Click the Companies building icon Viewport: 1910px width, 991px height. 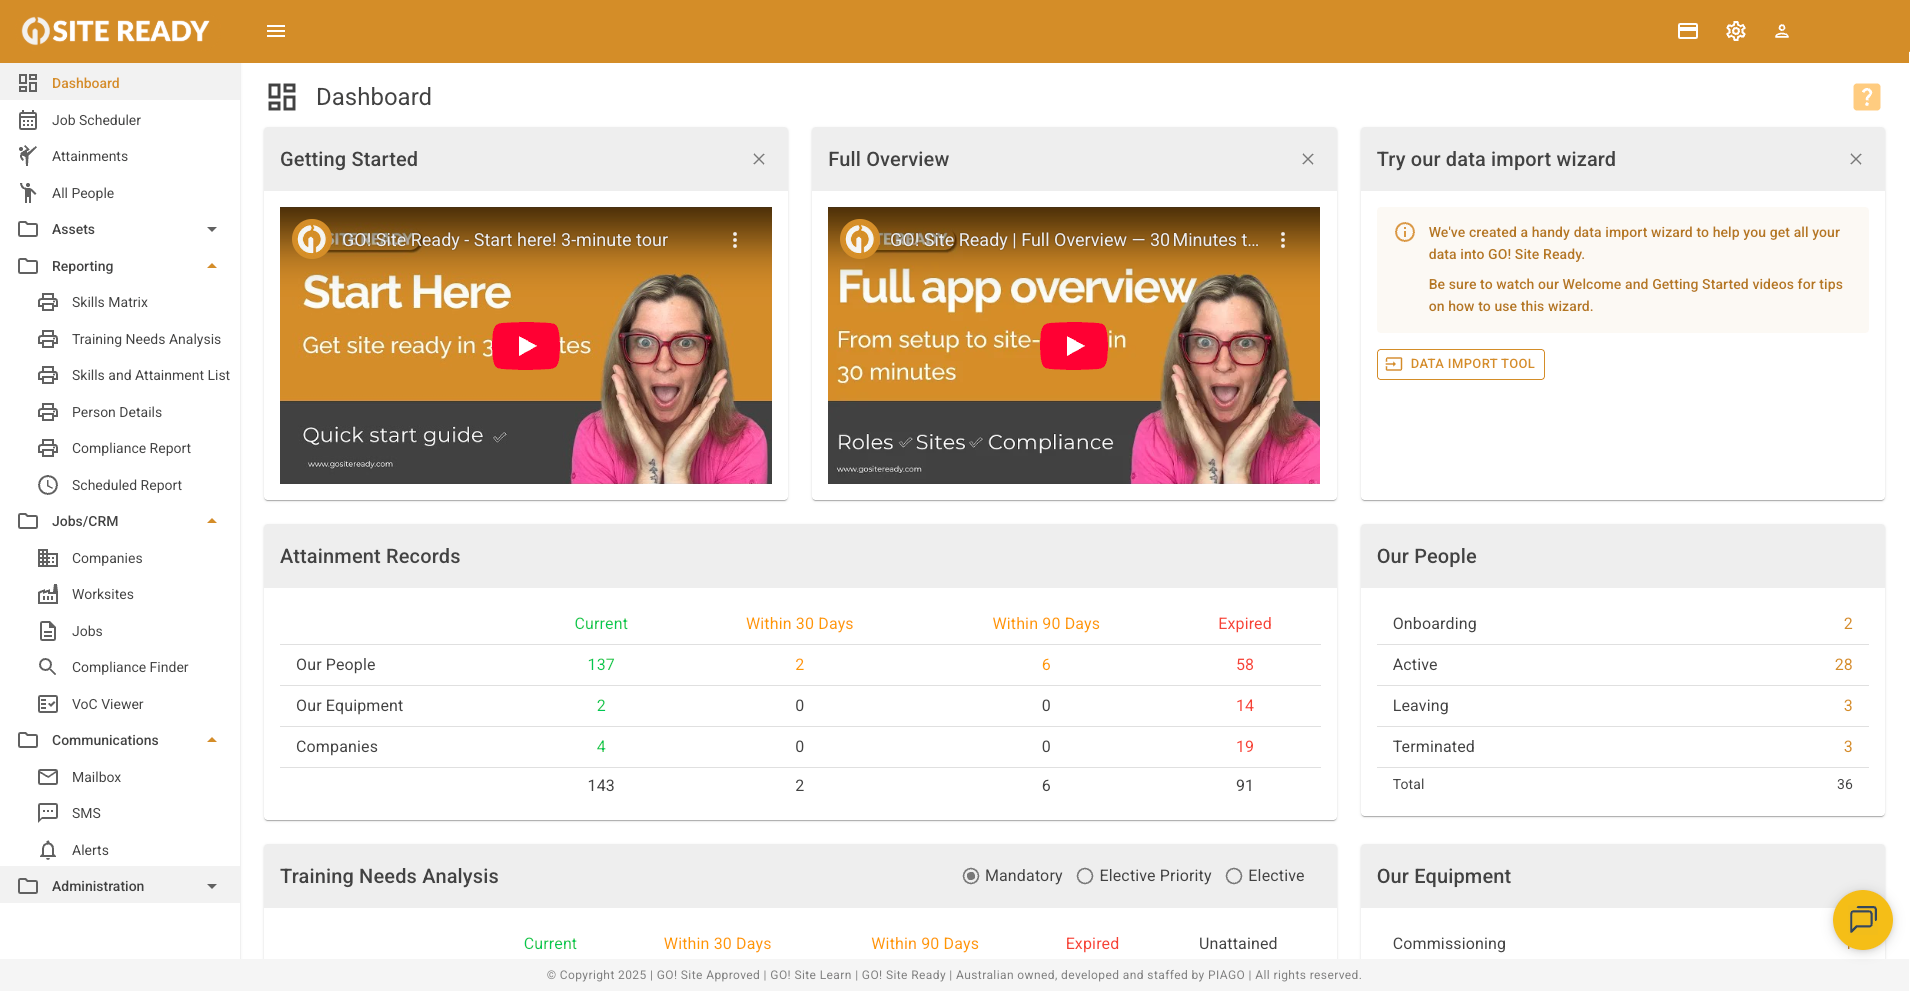coord(48,558)
